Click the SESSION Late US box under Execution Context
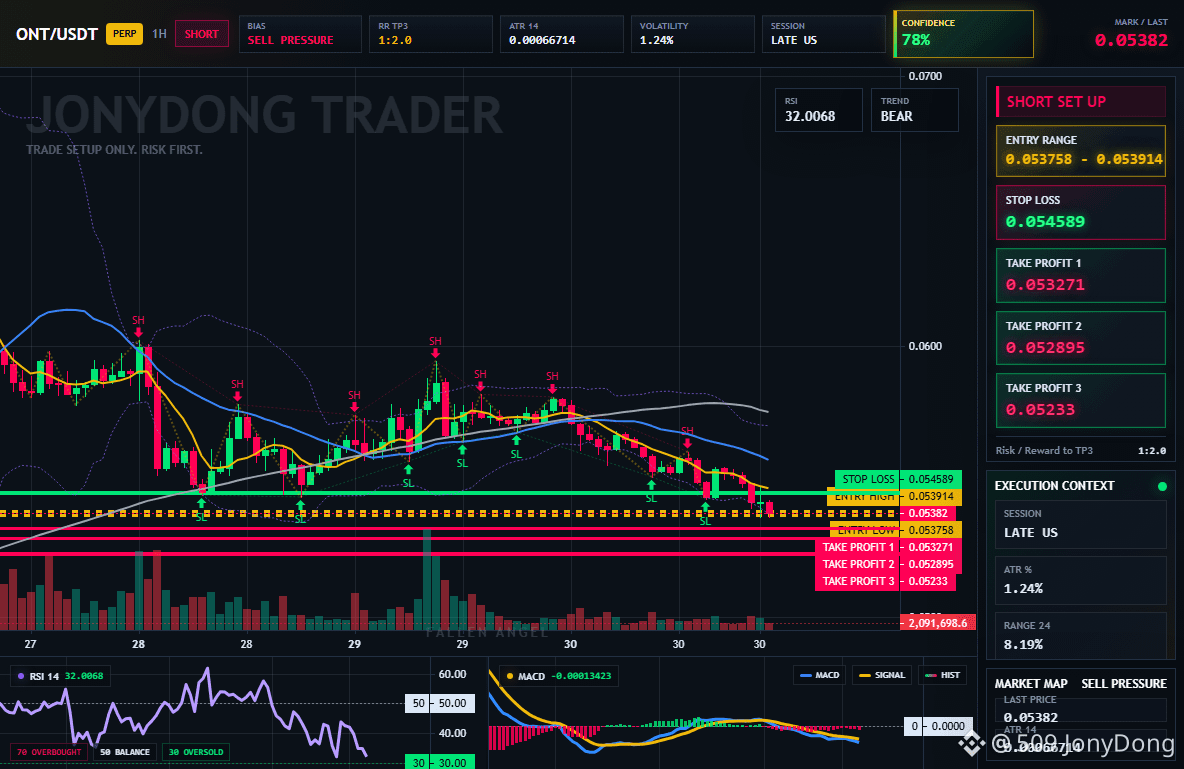Image resolution: width=1184 pixels, height=769 pixels. coord(1081,524)
